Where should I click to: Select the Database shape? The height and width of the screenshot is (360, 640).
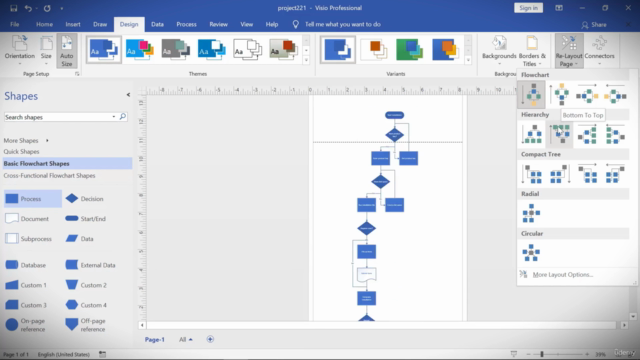point(26,265)
